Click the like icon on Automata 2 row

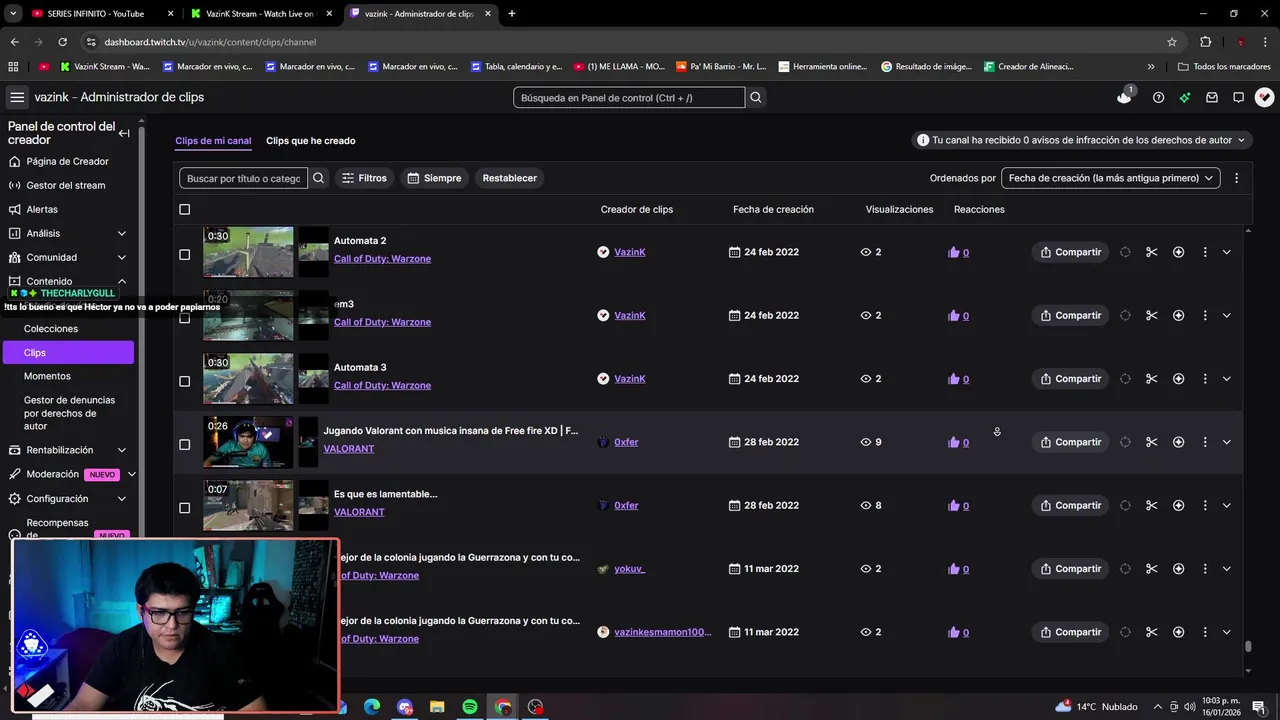coord(953,252)
